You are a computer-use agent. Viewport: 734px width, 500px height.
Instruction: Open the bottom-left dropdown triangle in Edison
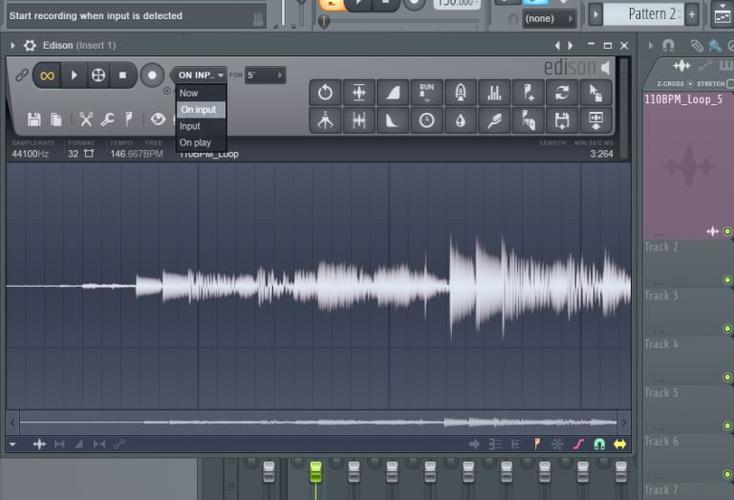click(13, 444)
